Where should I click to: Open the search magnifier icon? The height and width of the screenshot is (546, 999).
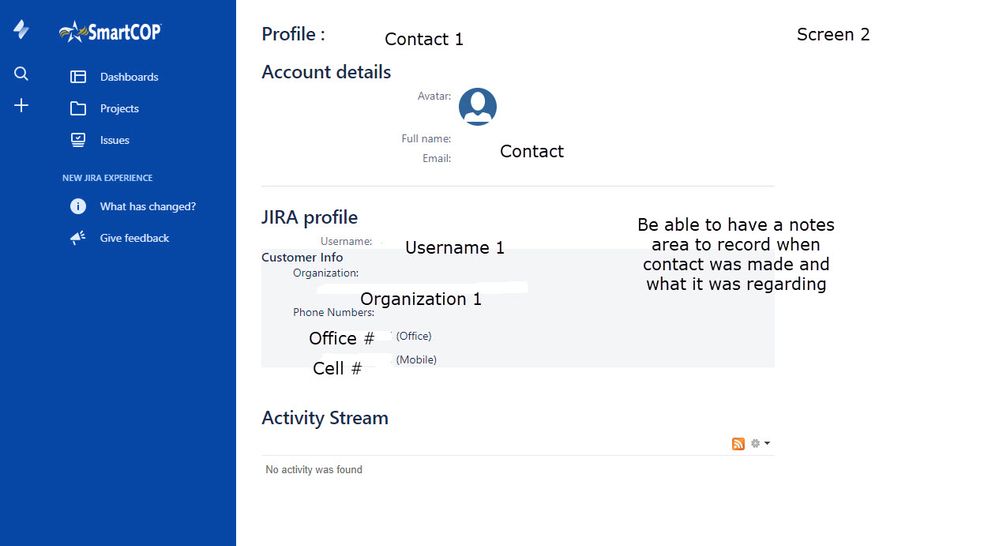pyautogui.click(x=21, y=74)
